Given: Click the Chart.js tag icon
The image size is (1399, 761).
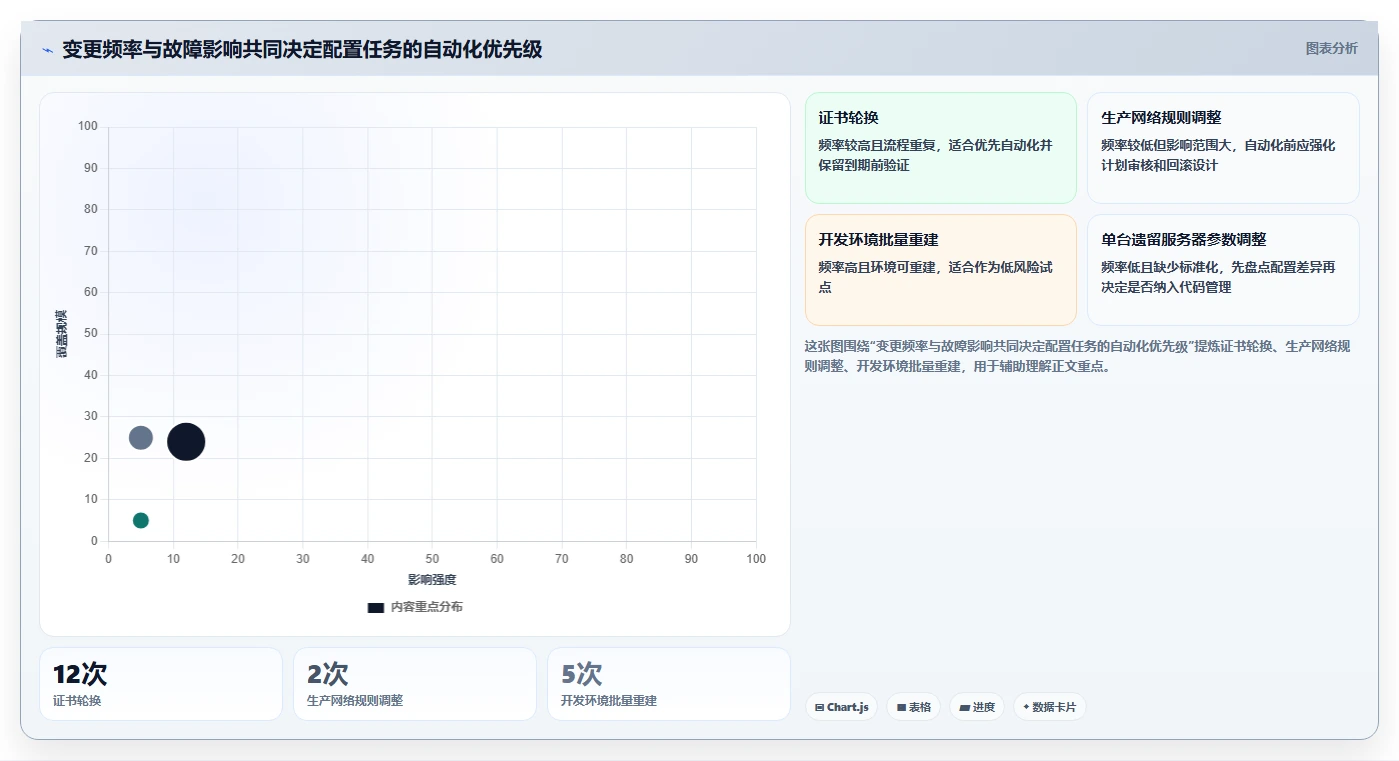Looking at the screenshot, I should point(820,707).
